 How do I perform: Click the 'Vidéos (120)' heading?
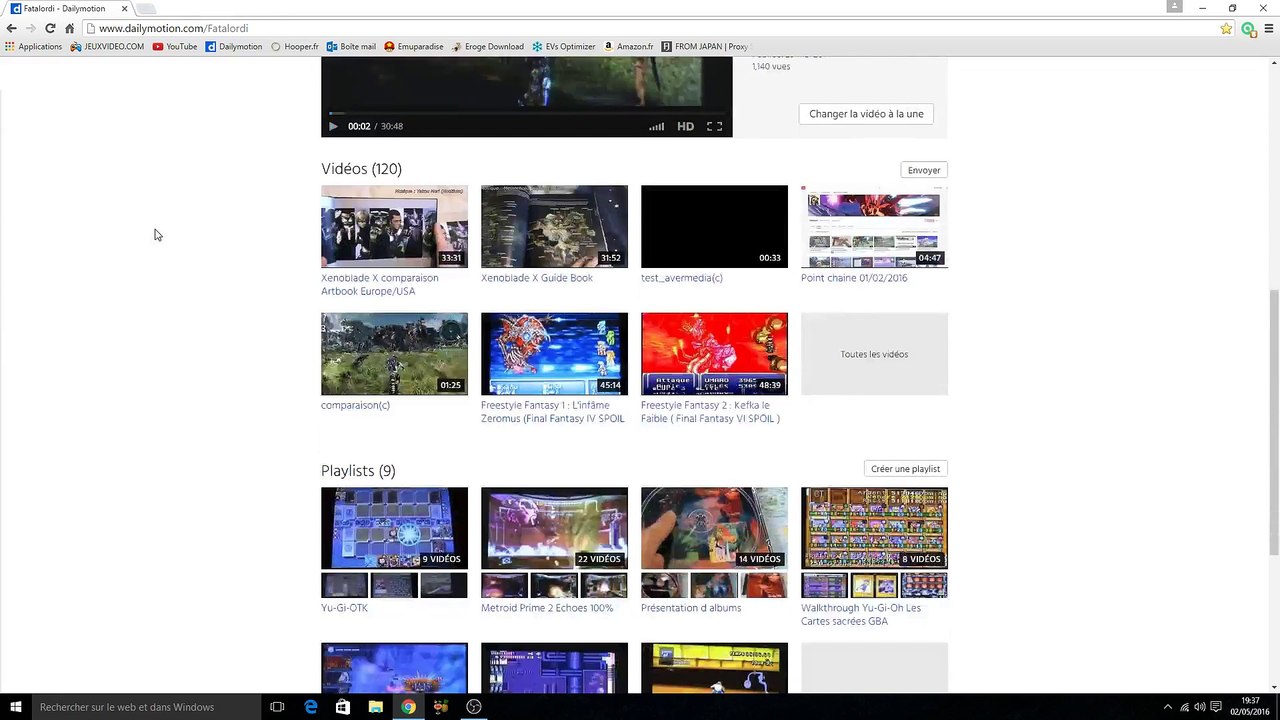pyautogui.click(x=361, y=169)
